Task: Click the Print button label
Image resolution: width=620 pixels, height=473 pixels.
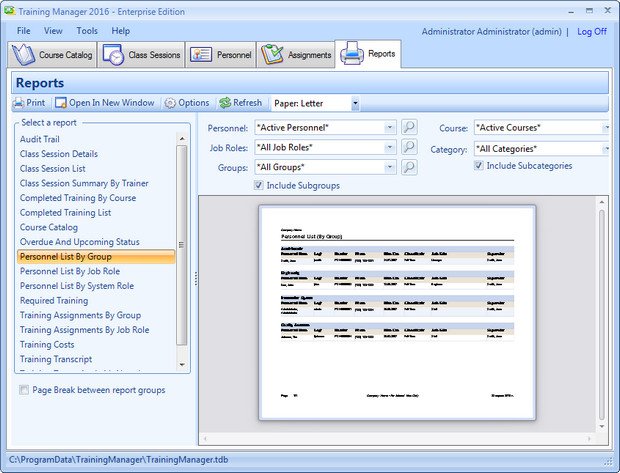Action: [x=36, y=103]
